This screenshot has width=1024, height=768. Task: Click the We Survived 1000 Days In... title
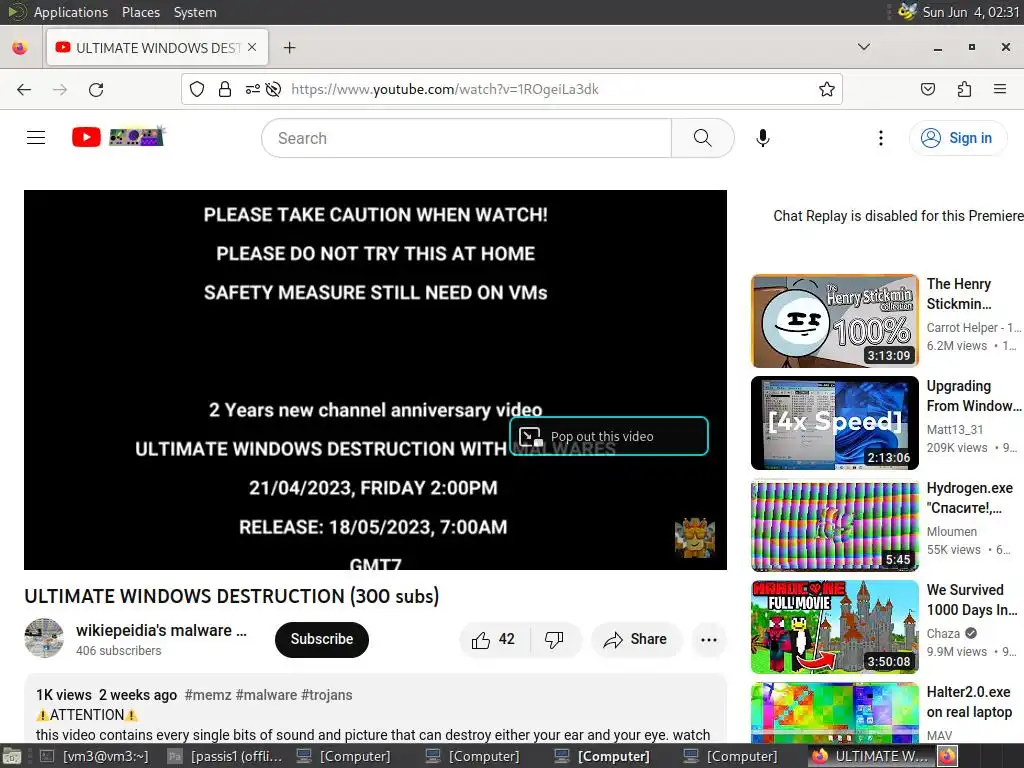click(972, 600)
